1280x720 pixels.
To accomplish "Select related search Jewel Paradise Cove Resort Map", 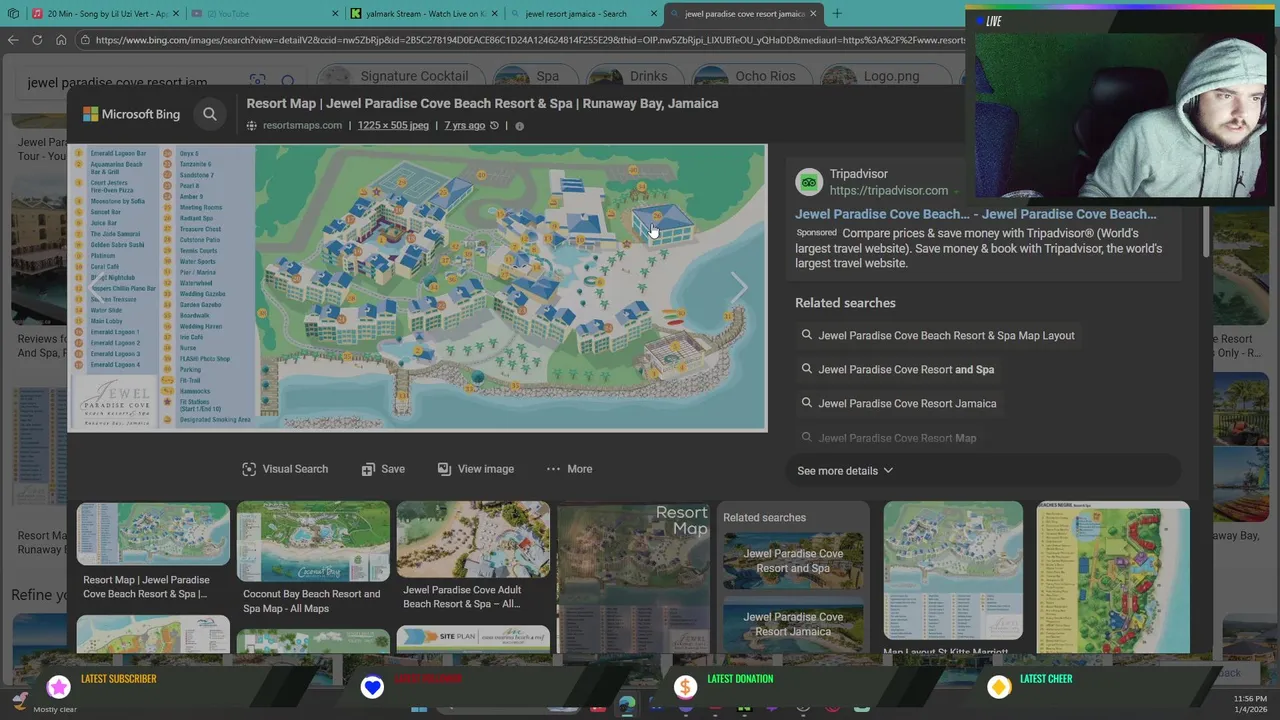I will (x=897, y=438).
